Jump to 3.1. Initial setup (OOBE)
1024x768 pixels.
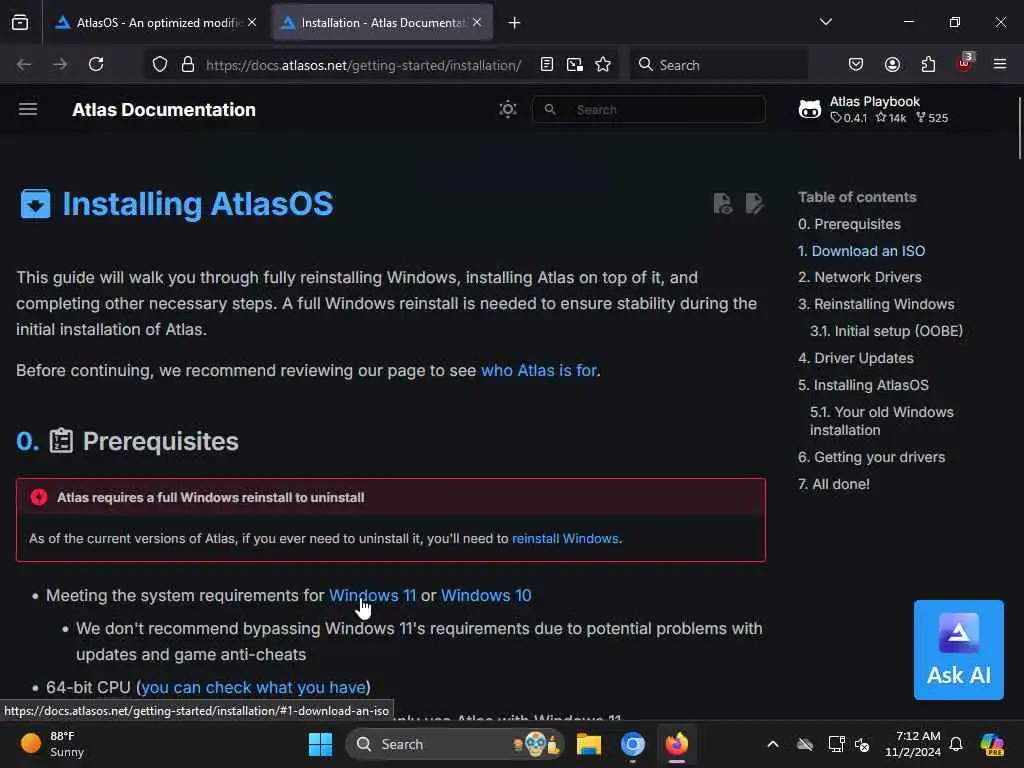[x=886, y=331]
